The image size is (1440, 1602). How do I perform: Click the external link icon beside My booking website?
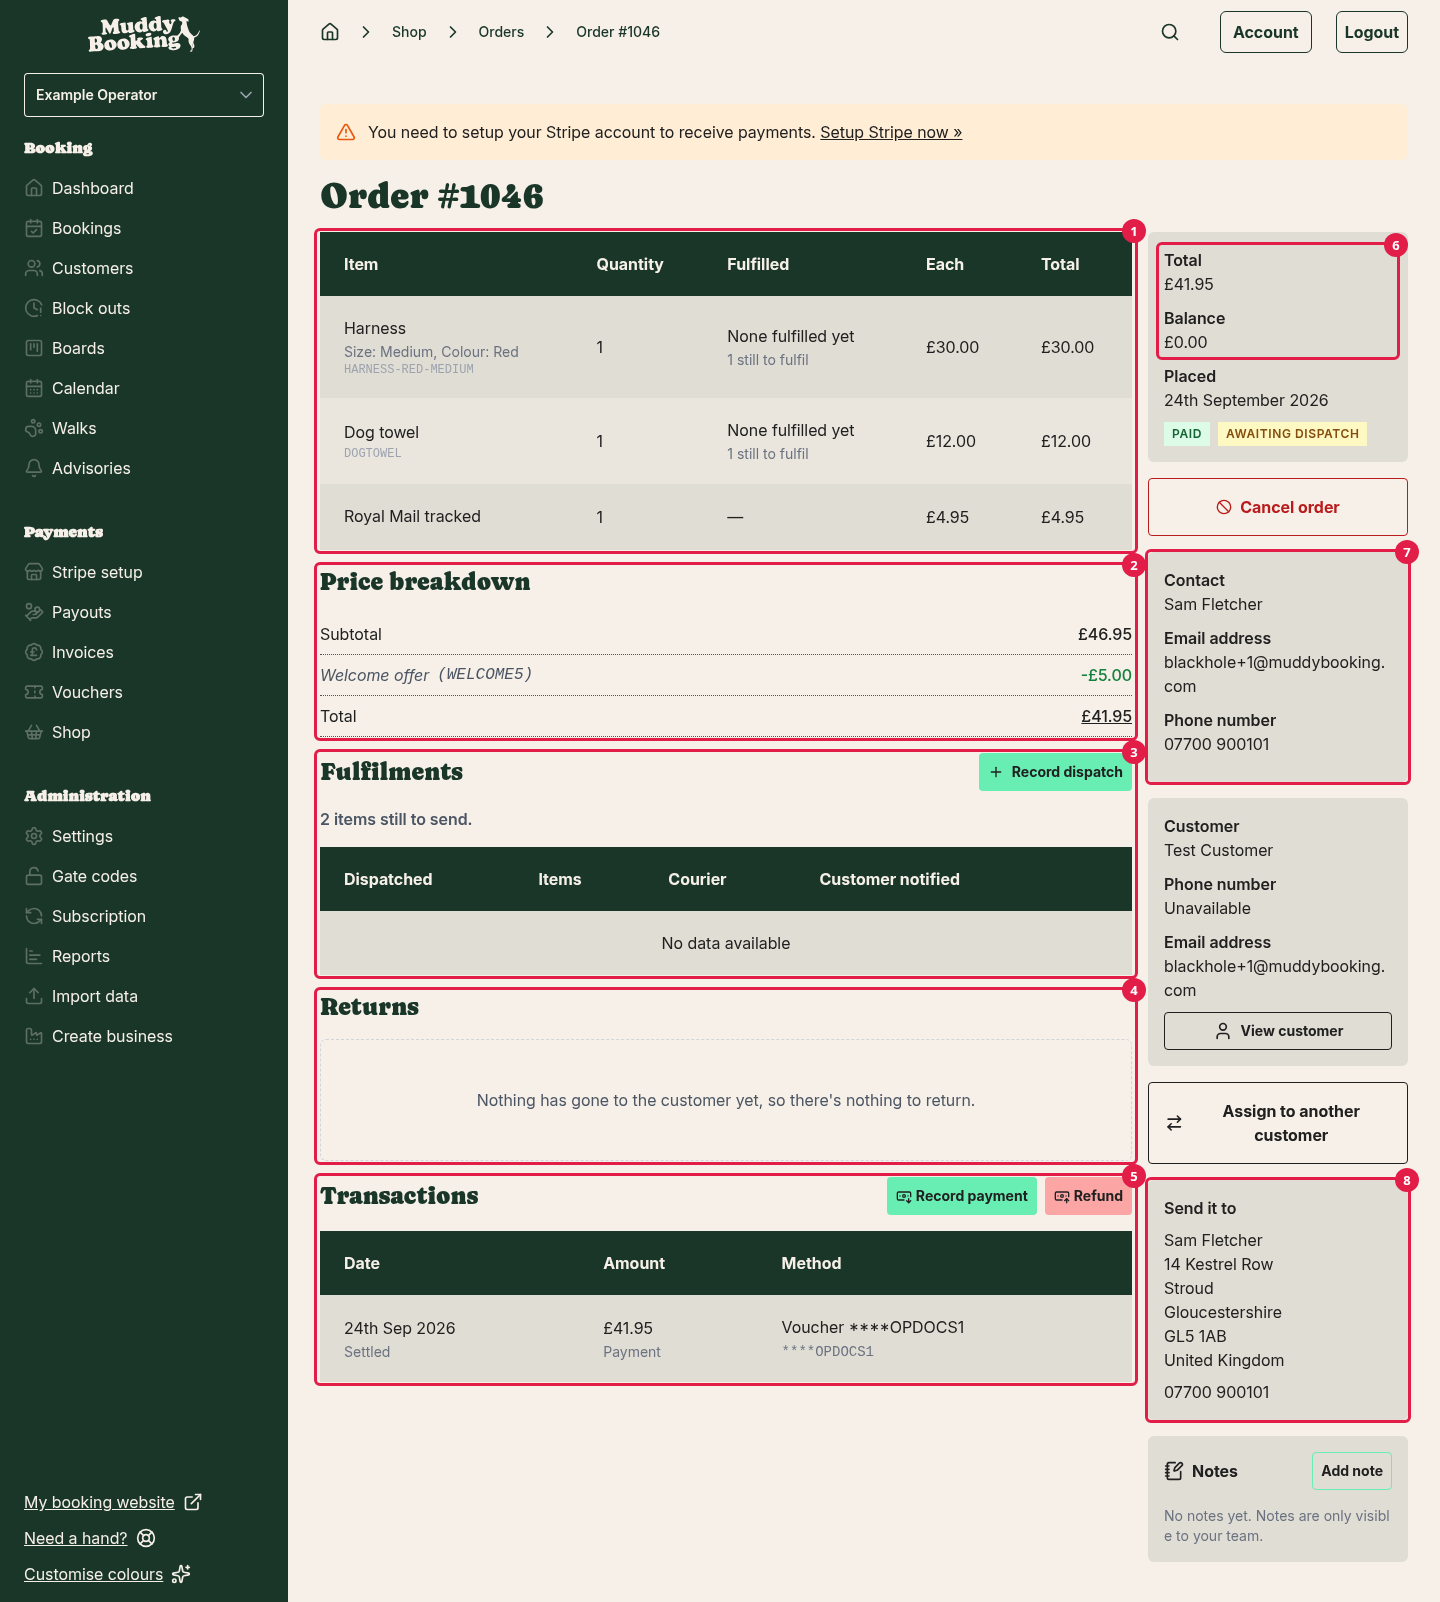pos(193,1502)
